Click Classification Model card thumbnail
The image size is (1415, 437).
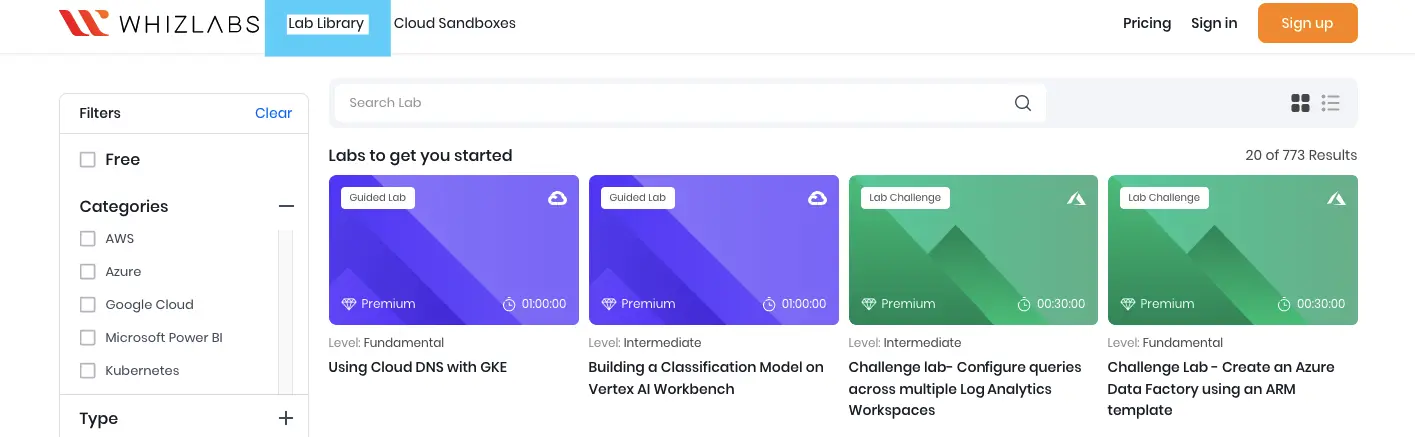713,250
